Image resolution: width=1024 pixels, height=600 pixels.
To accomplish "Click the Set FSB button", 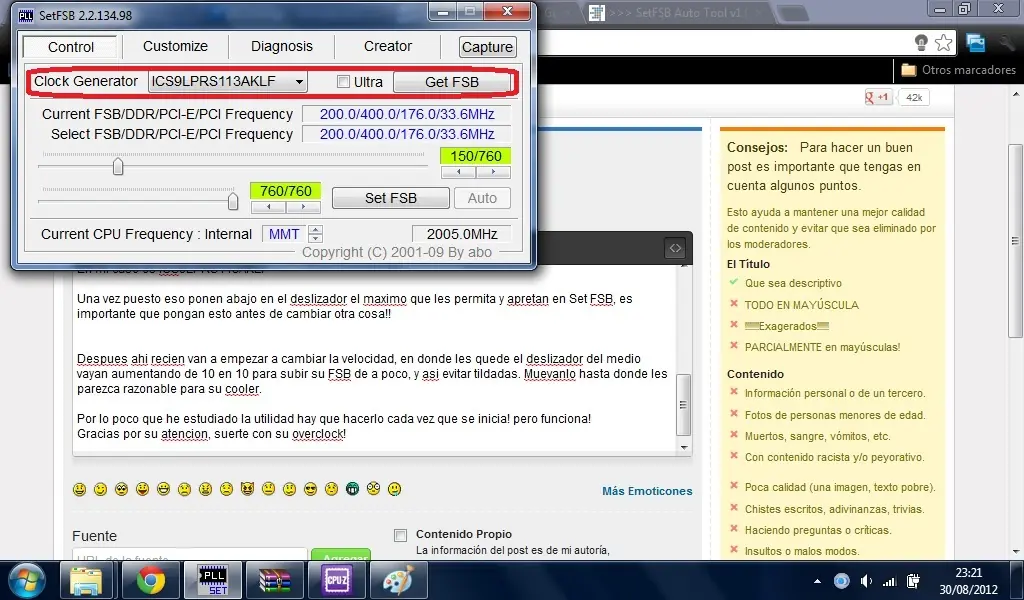I will (391, 198).
